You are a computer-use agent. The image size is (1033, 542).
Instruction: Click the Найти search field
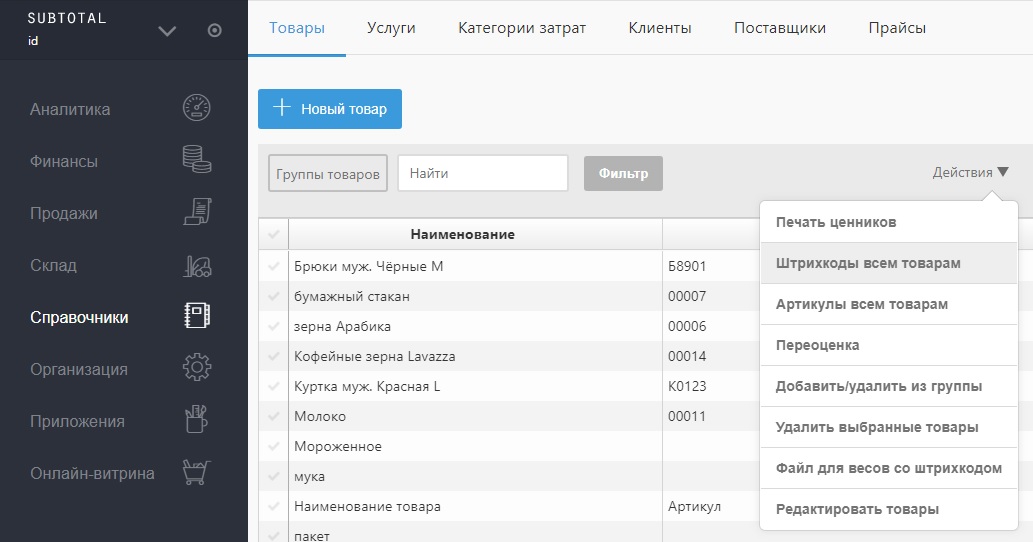483,173
